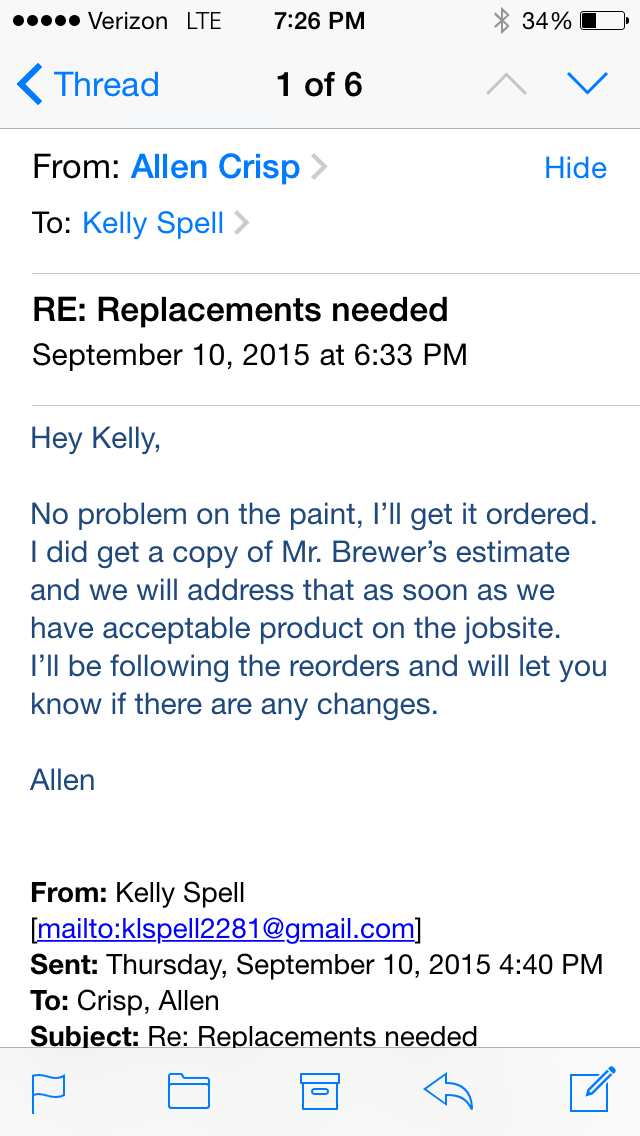Archive this message with the box icon

click(x=320, y=1091)
